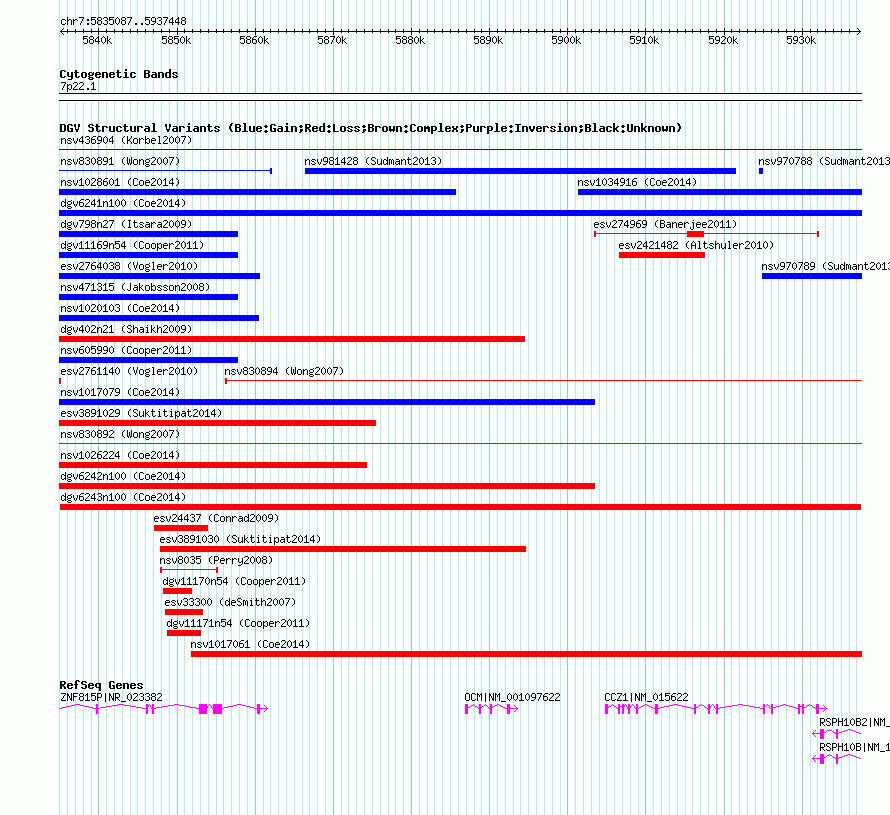Screen dimensions: 890x815
Task: Select the nsv830891 (Wong2007) variant label
Action: point(120,161)
